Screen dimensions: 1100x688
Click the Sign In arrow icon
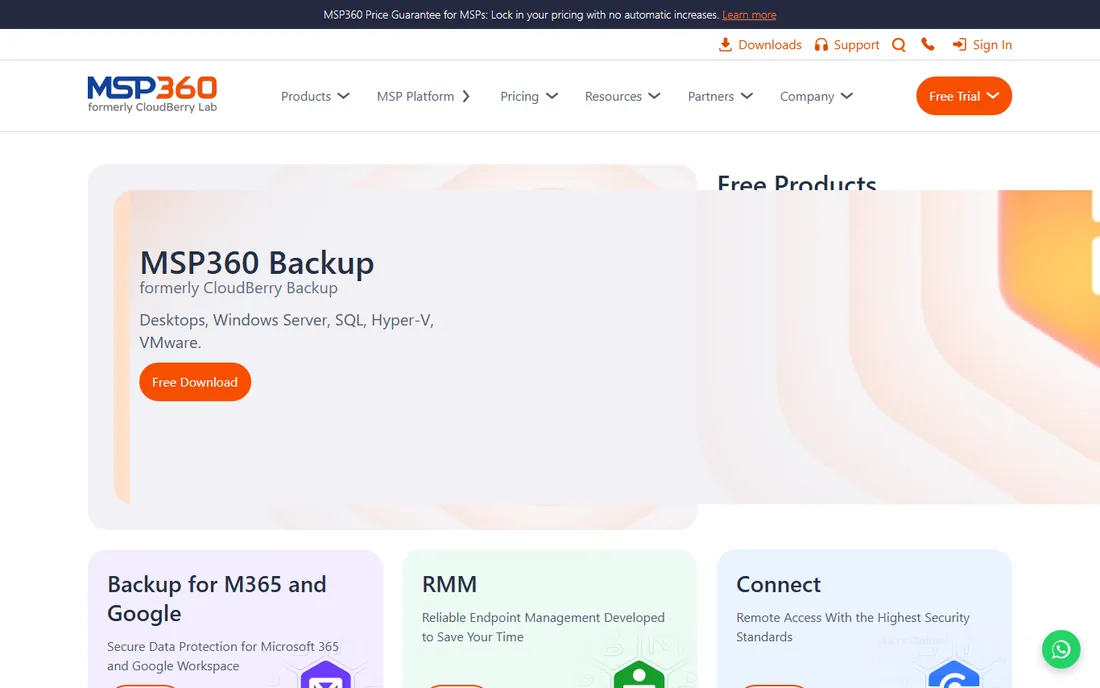959,45
